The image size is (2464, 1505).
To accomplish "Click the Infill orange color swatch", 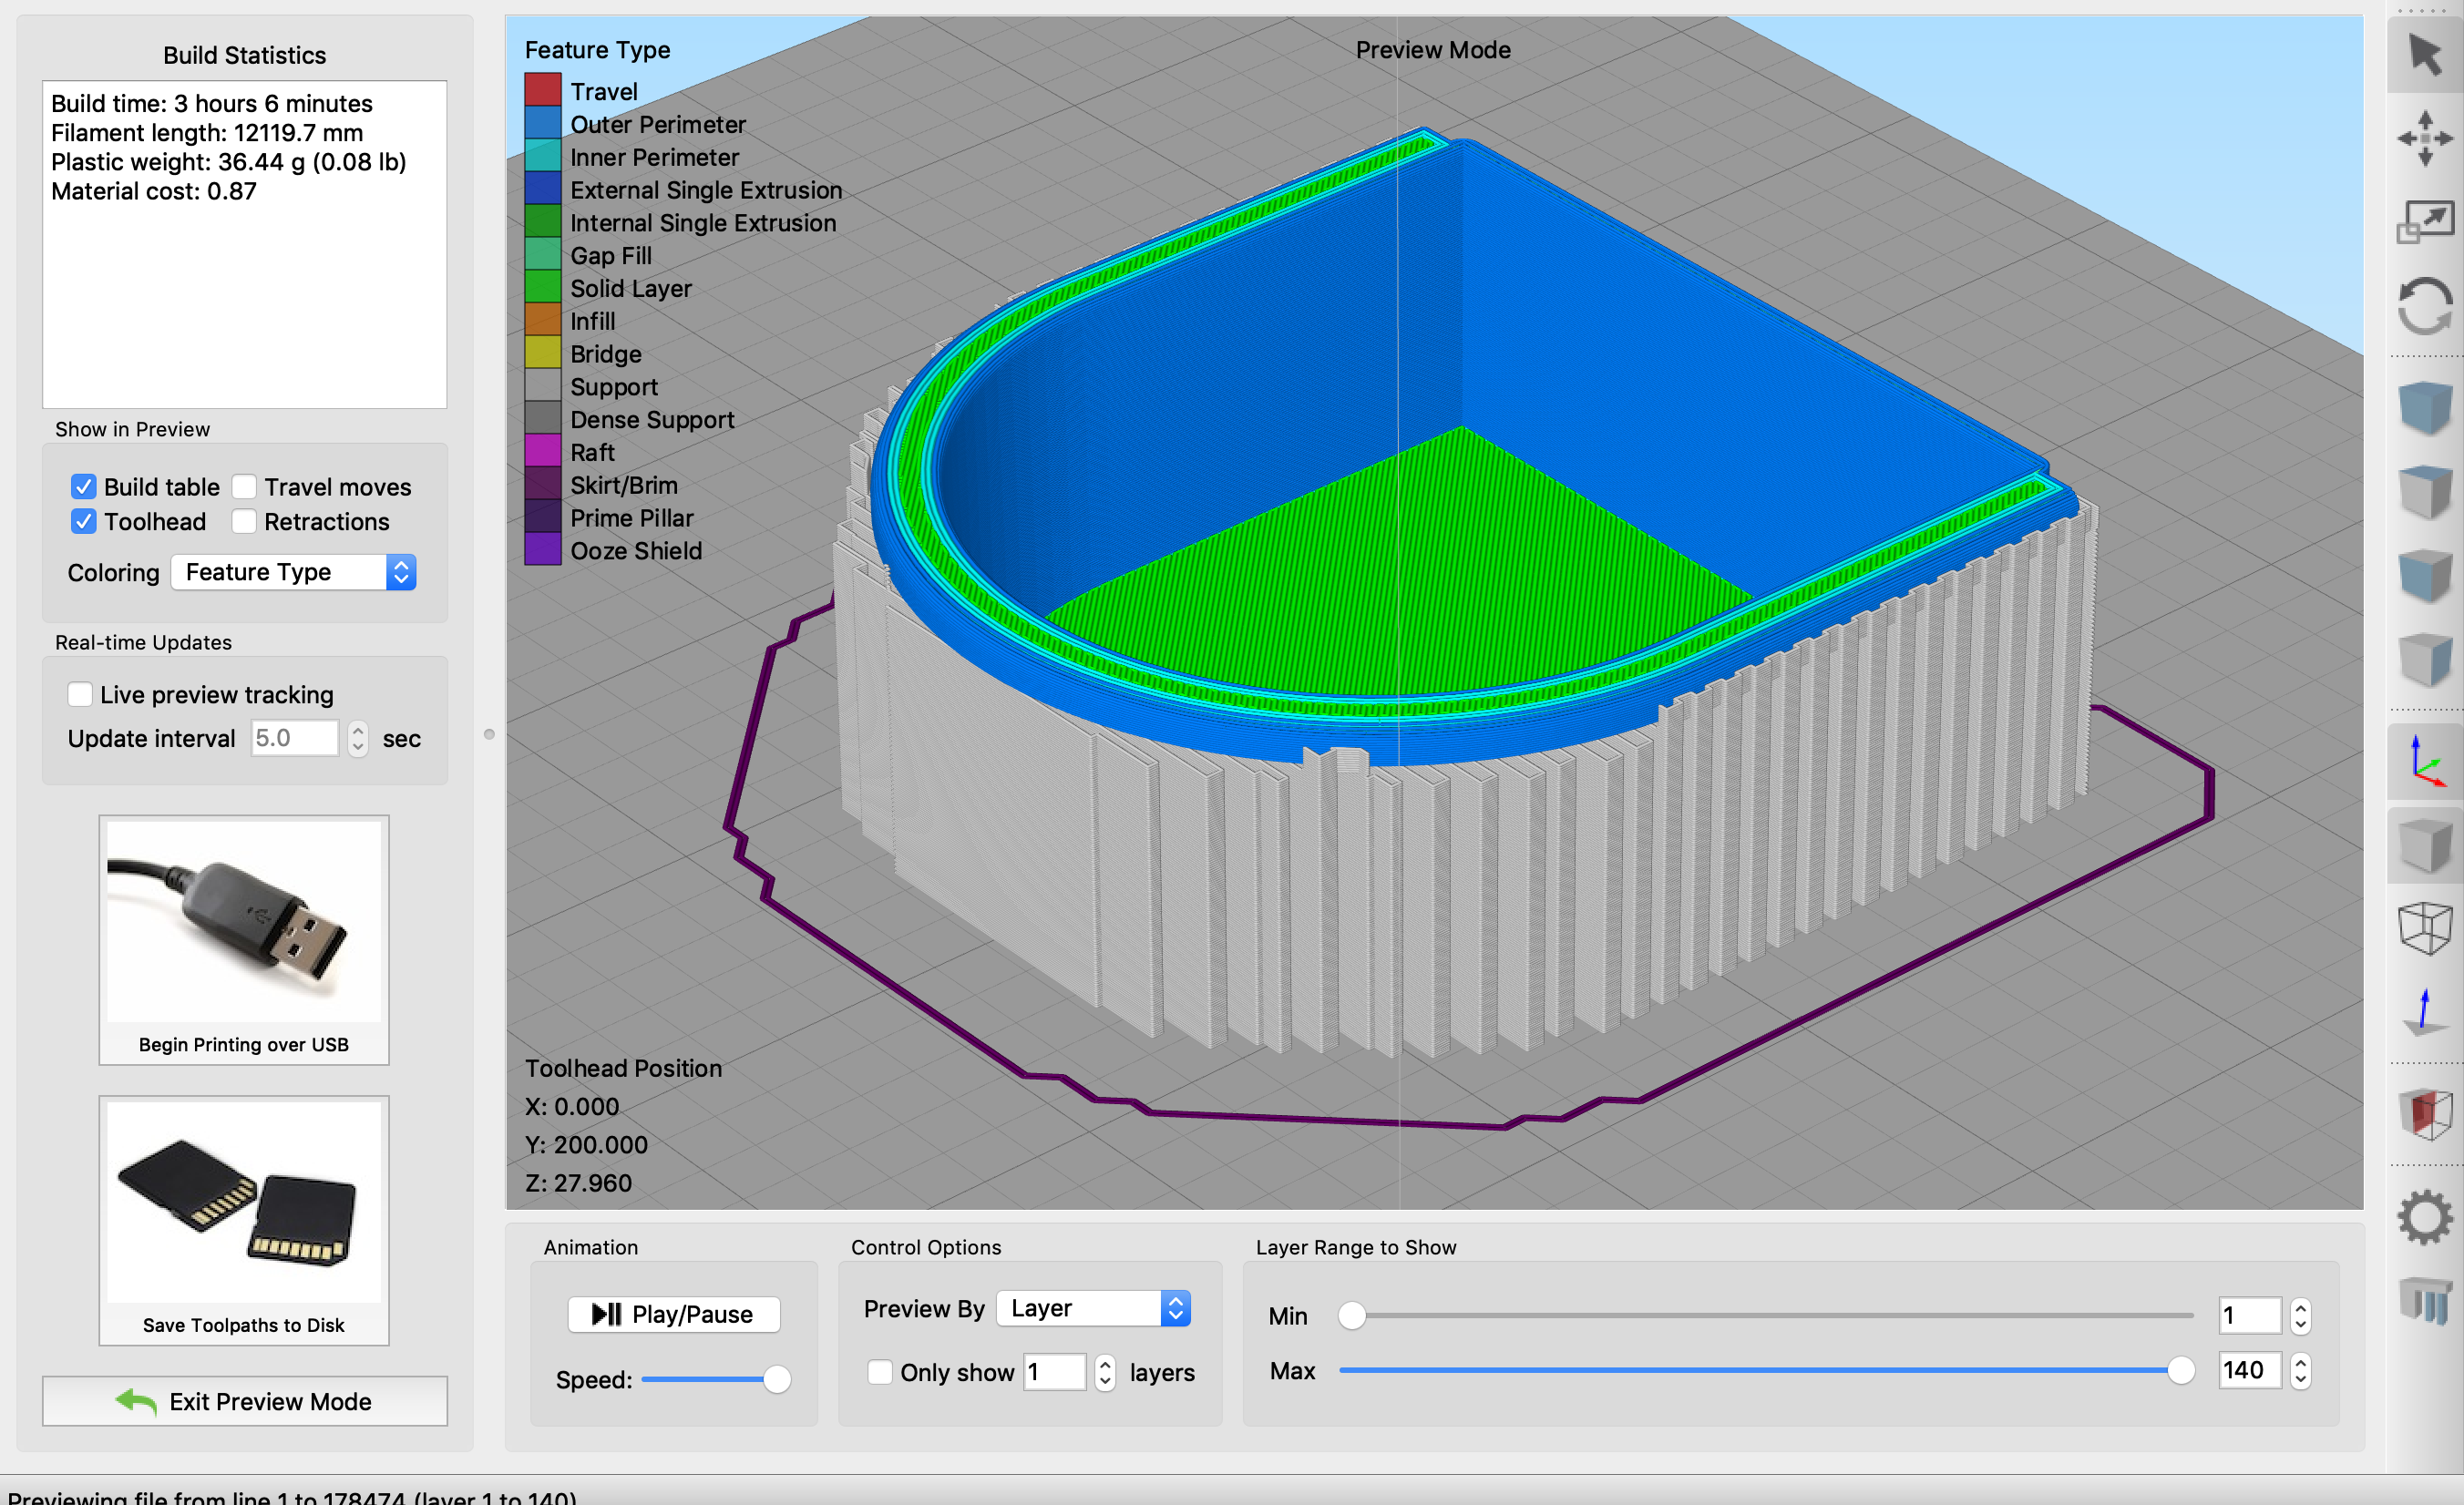I will (x=543, y=320).
